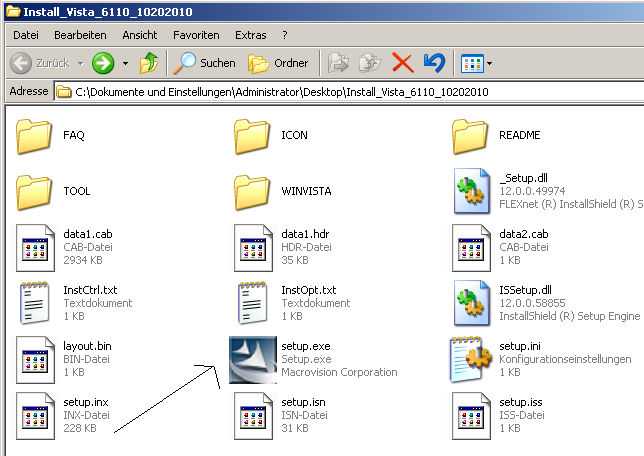Click the move-to-folder toolbar icon

click(338, 63)
